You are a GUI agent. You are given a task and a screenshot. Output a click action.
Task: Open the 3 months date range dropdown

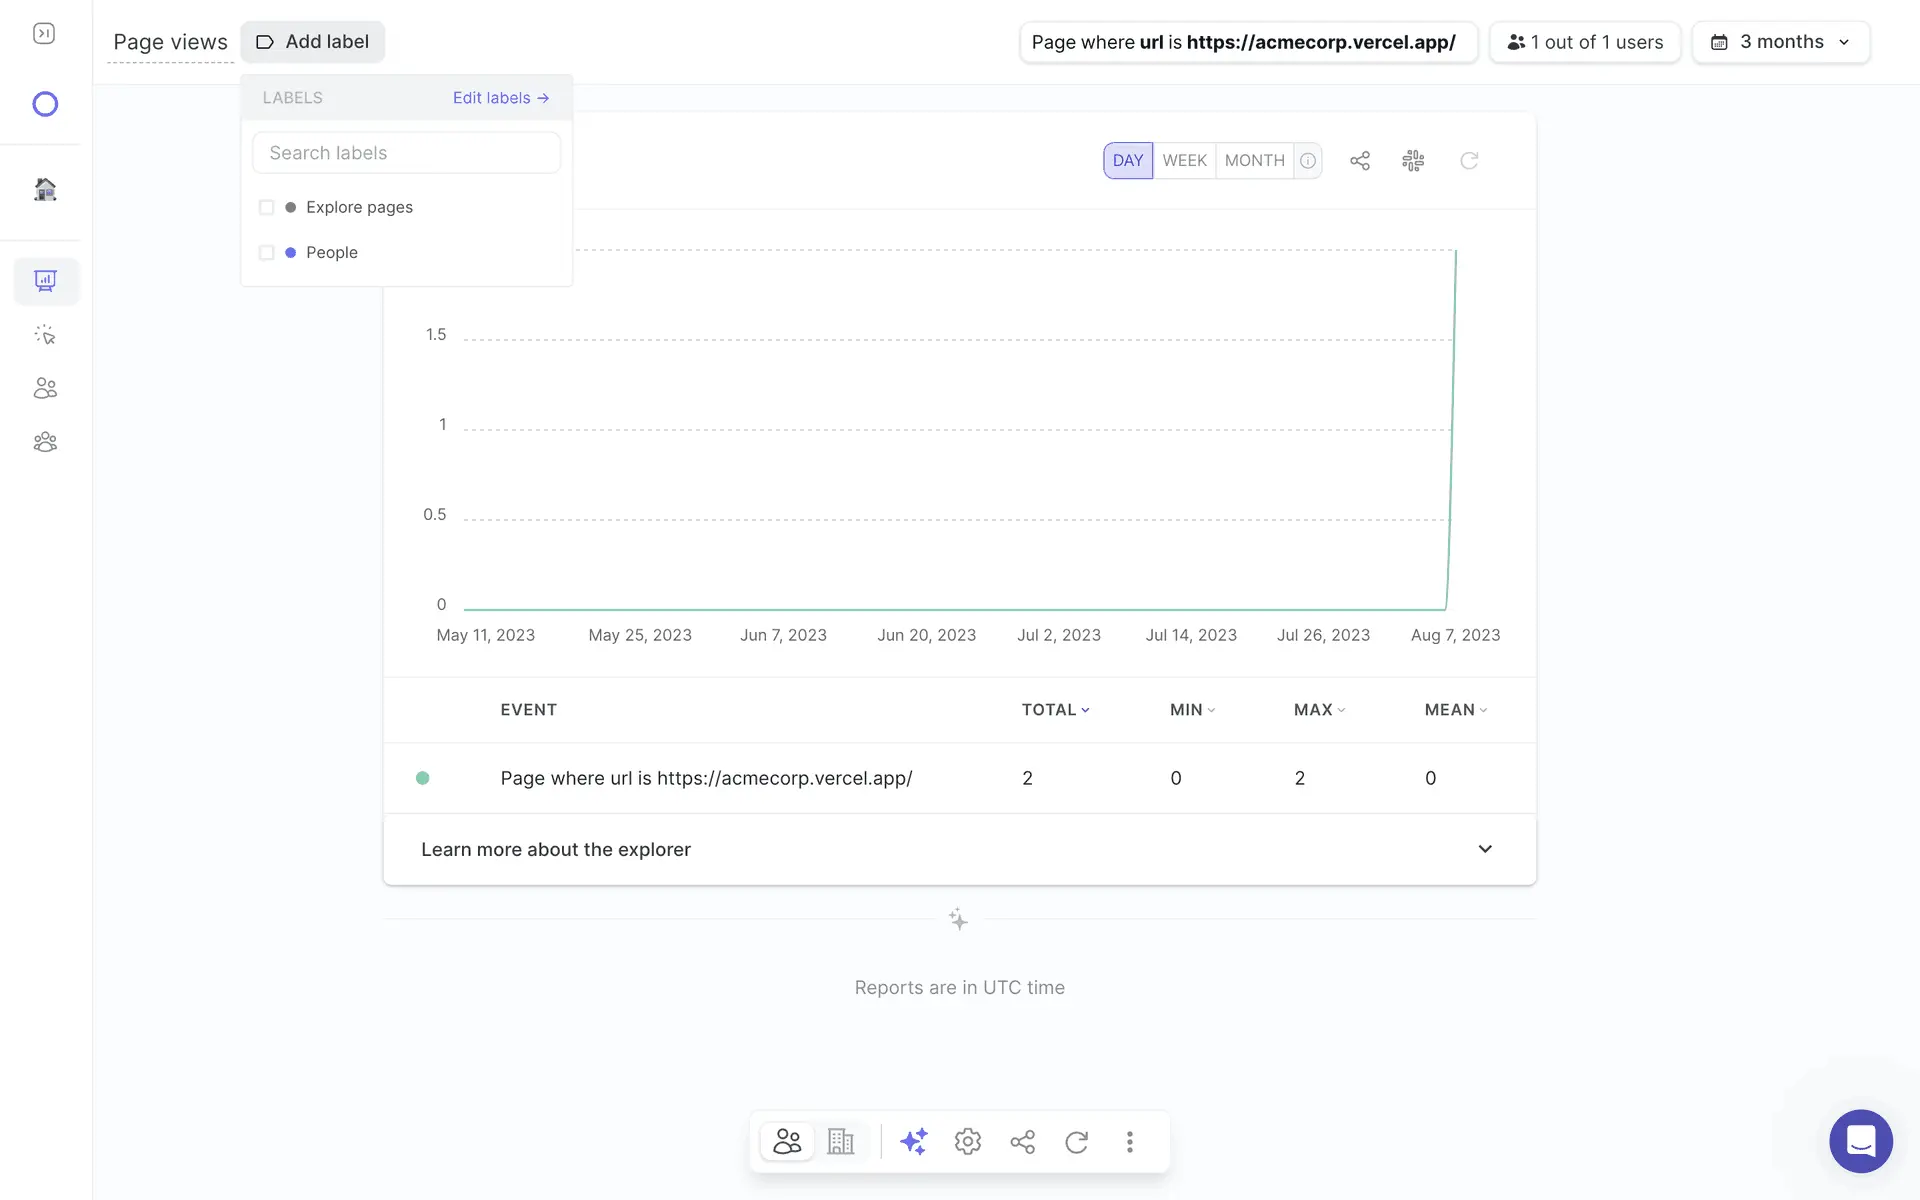coord(1780,42)
